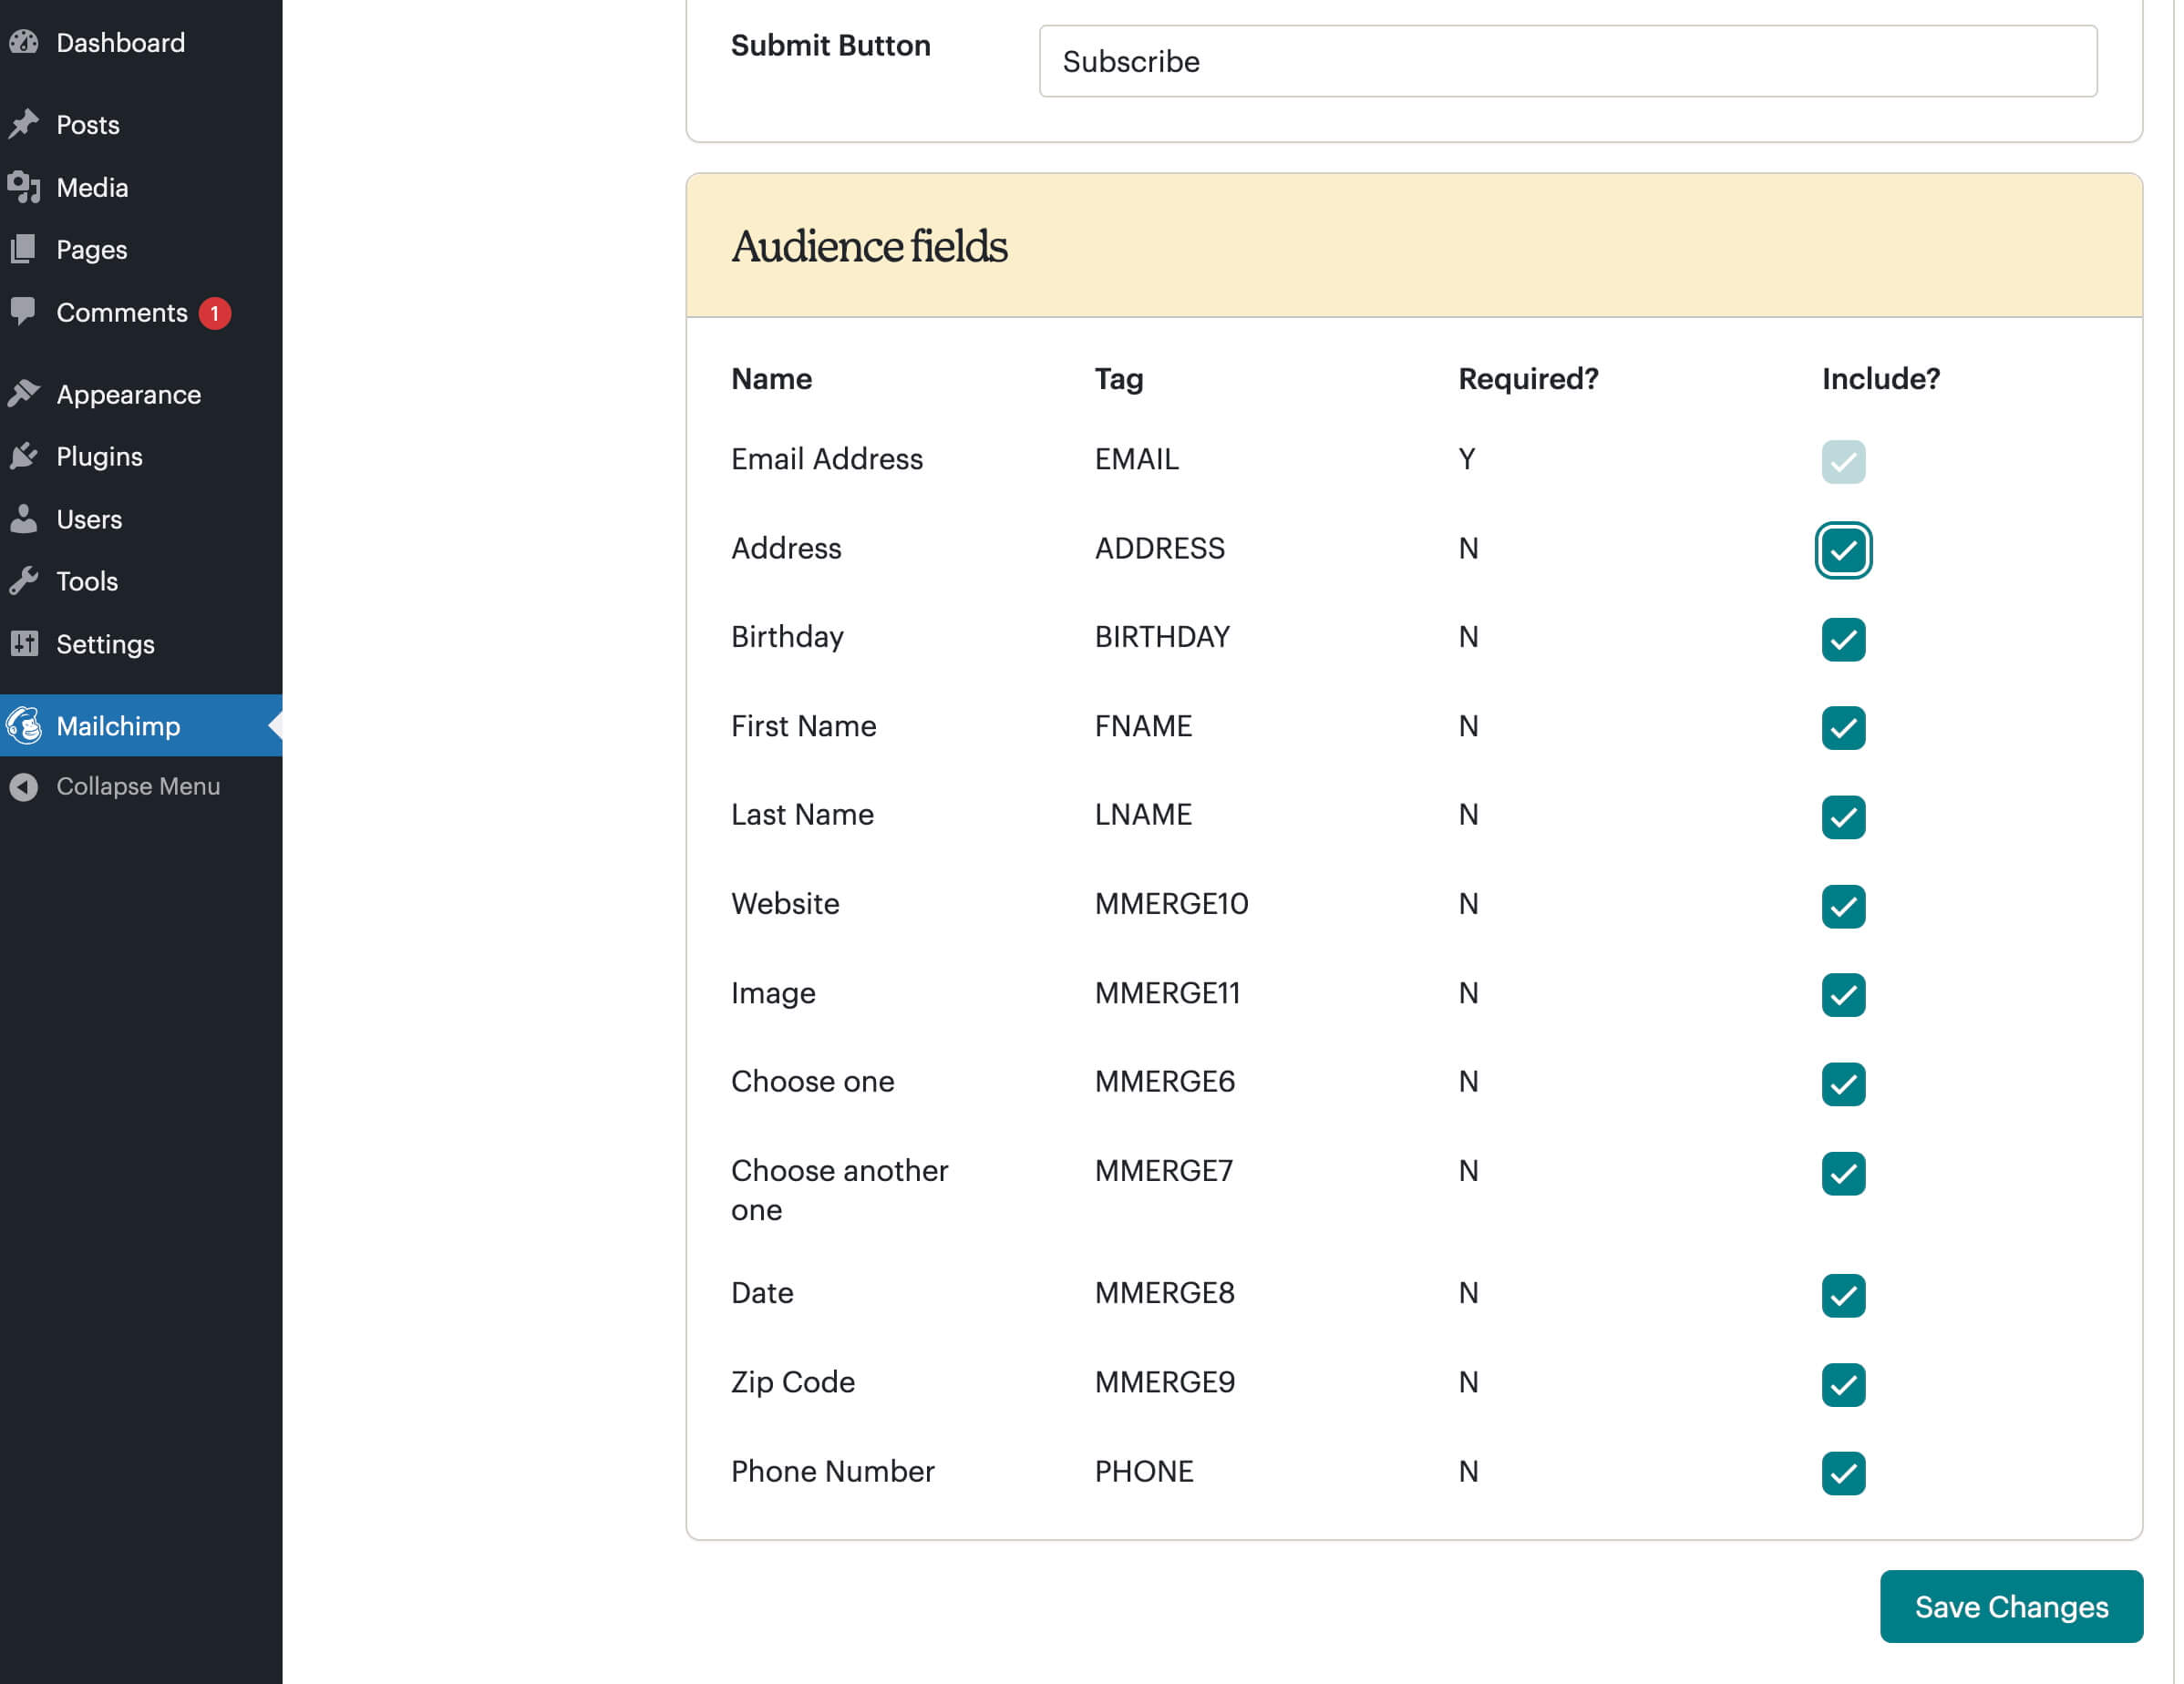Uncheck the Image include checkbox
Image resolution: width=2184 pixels, height=1684 pixels.
tap(1843, 994)
